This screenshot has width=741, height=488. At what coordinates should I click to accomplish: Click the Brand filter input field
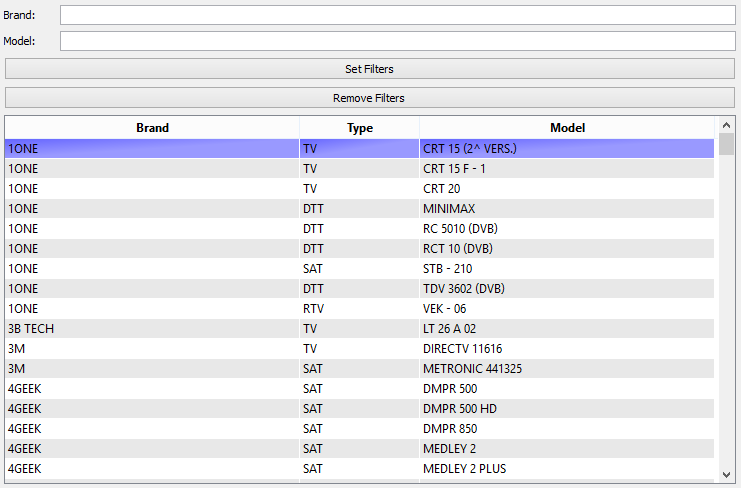[x=397, y=15]
